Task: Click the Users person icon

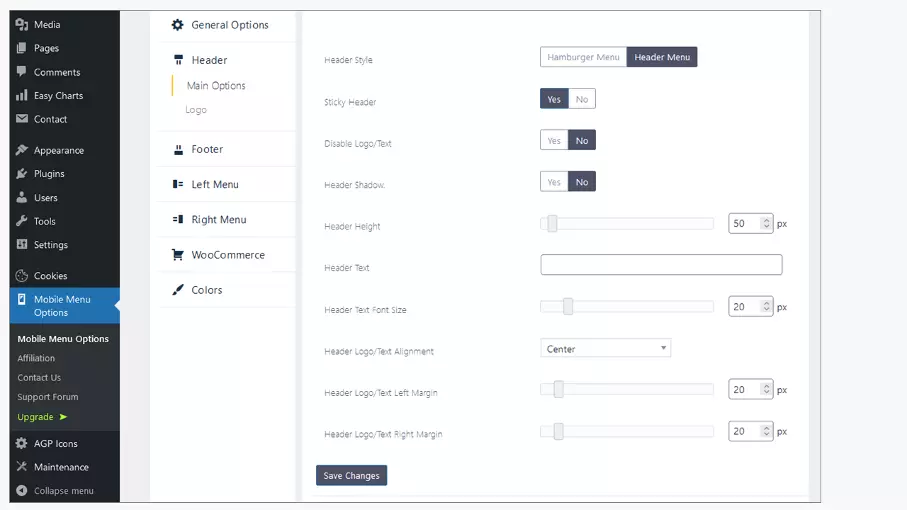Action: (22, 197)
